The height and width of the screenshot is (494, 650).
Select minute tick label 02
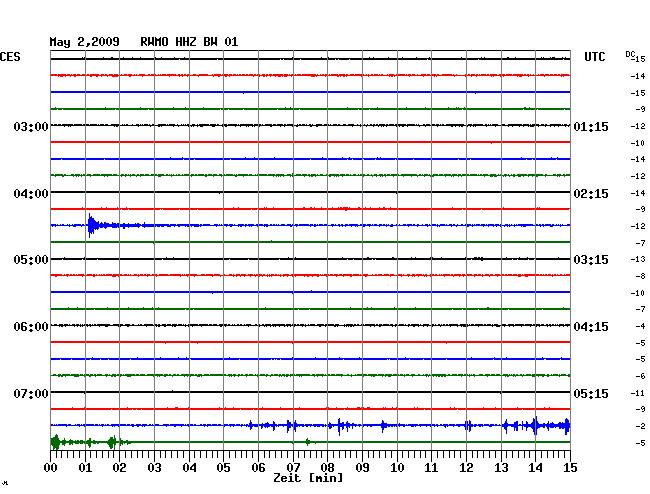119,468
